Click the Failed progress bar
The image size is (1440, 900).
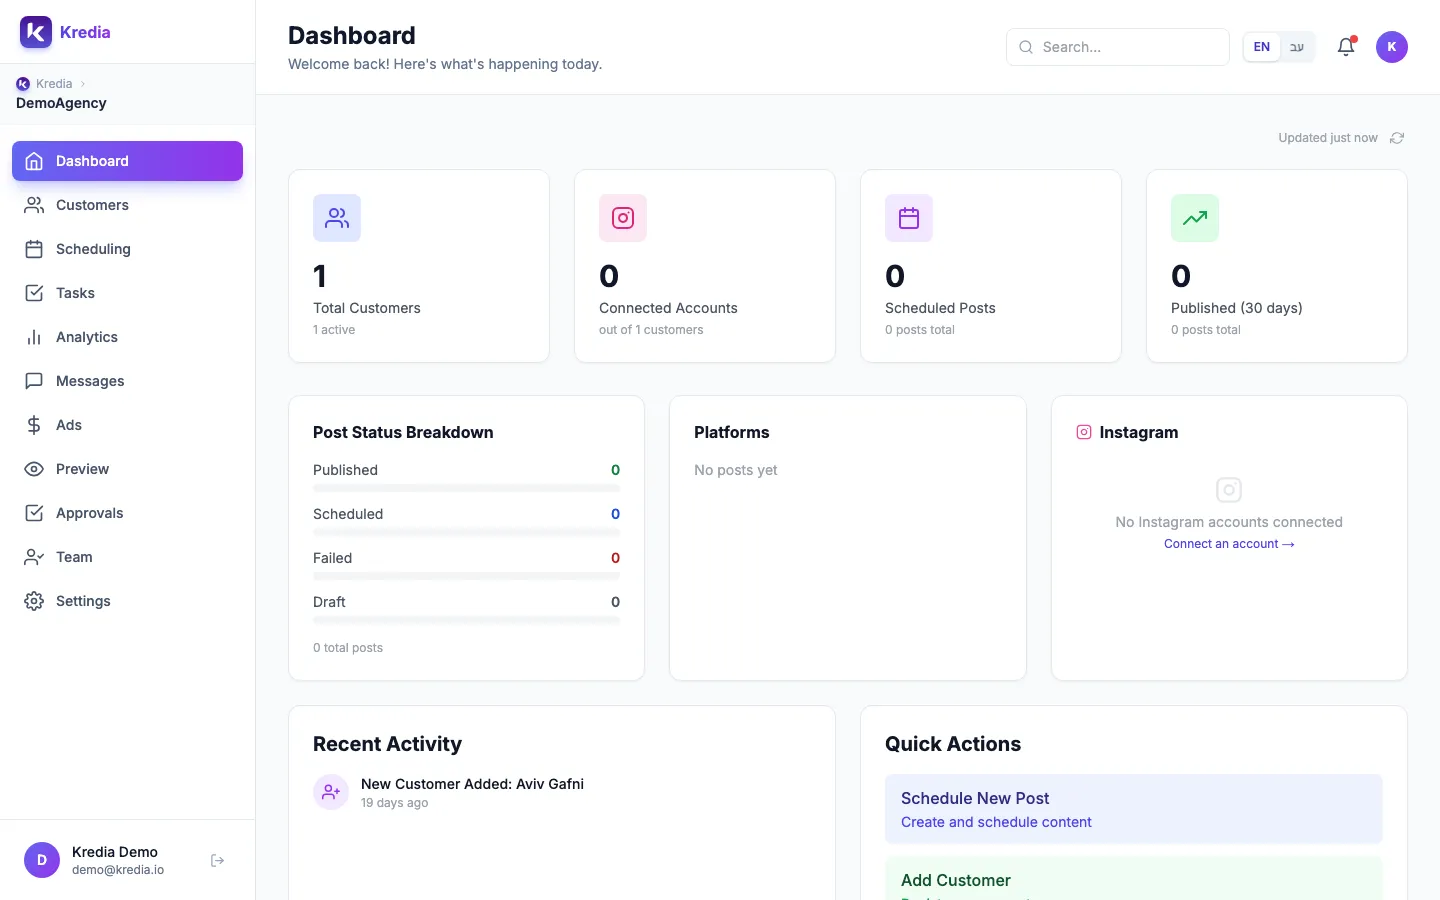click(466, 576)
